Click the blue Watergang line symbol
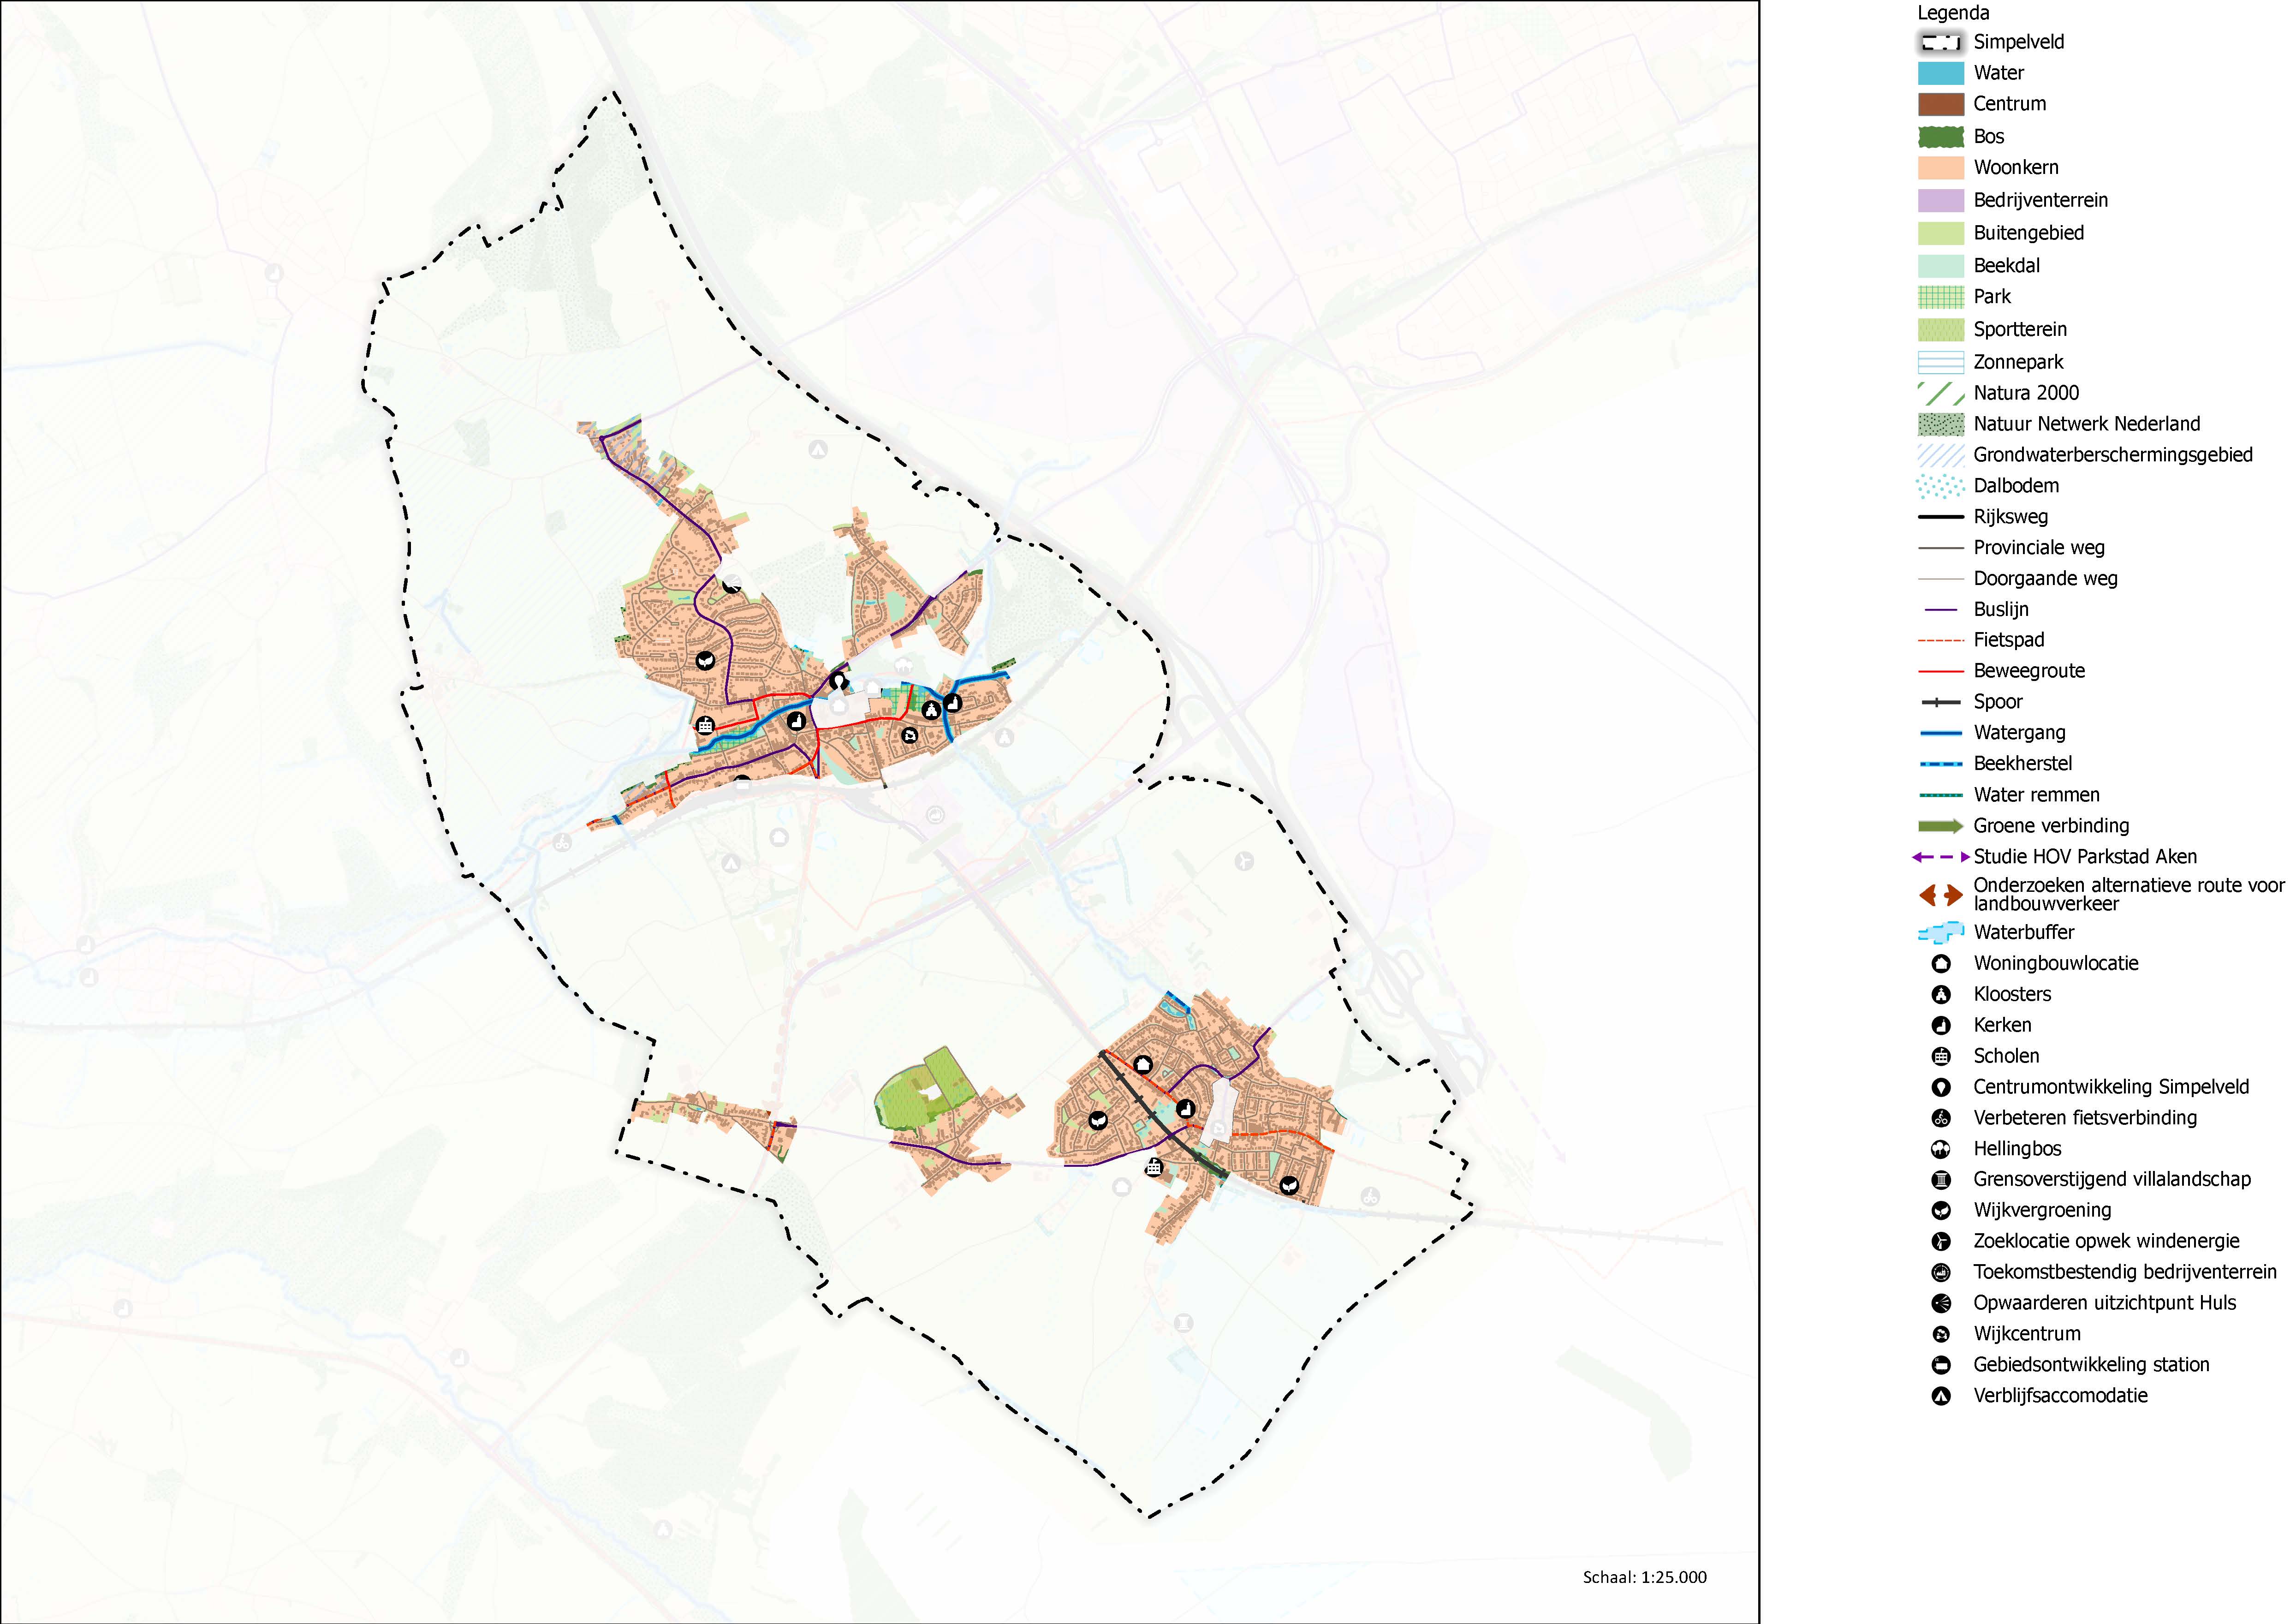This screenshot has height=1624, width=2296. pos(1941,733)
